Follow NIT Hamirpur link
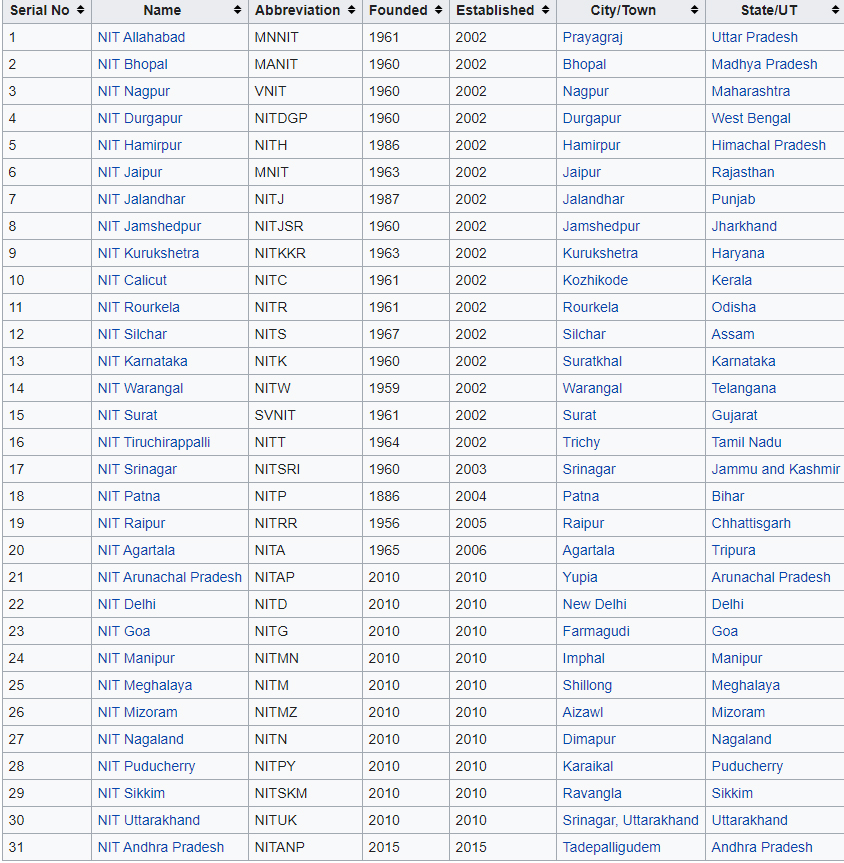 [140, 145]
